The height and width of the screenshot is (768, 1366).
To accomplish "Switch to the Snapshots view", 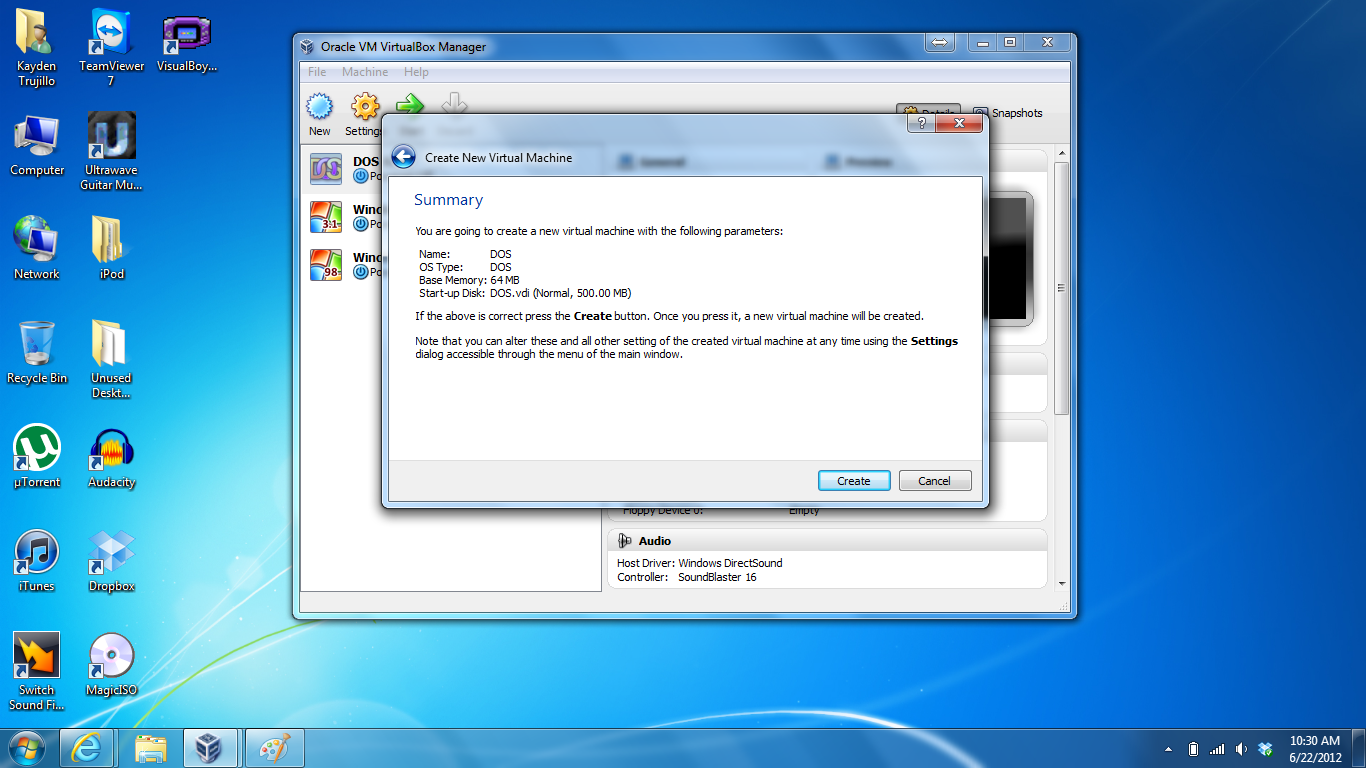I will point(1008,113).
